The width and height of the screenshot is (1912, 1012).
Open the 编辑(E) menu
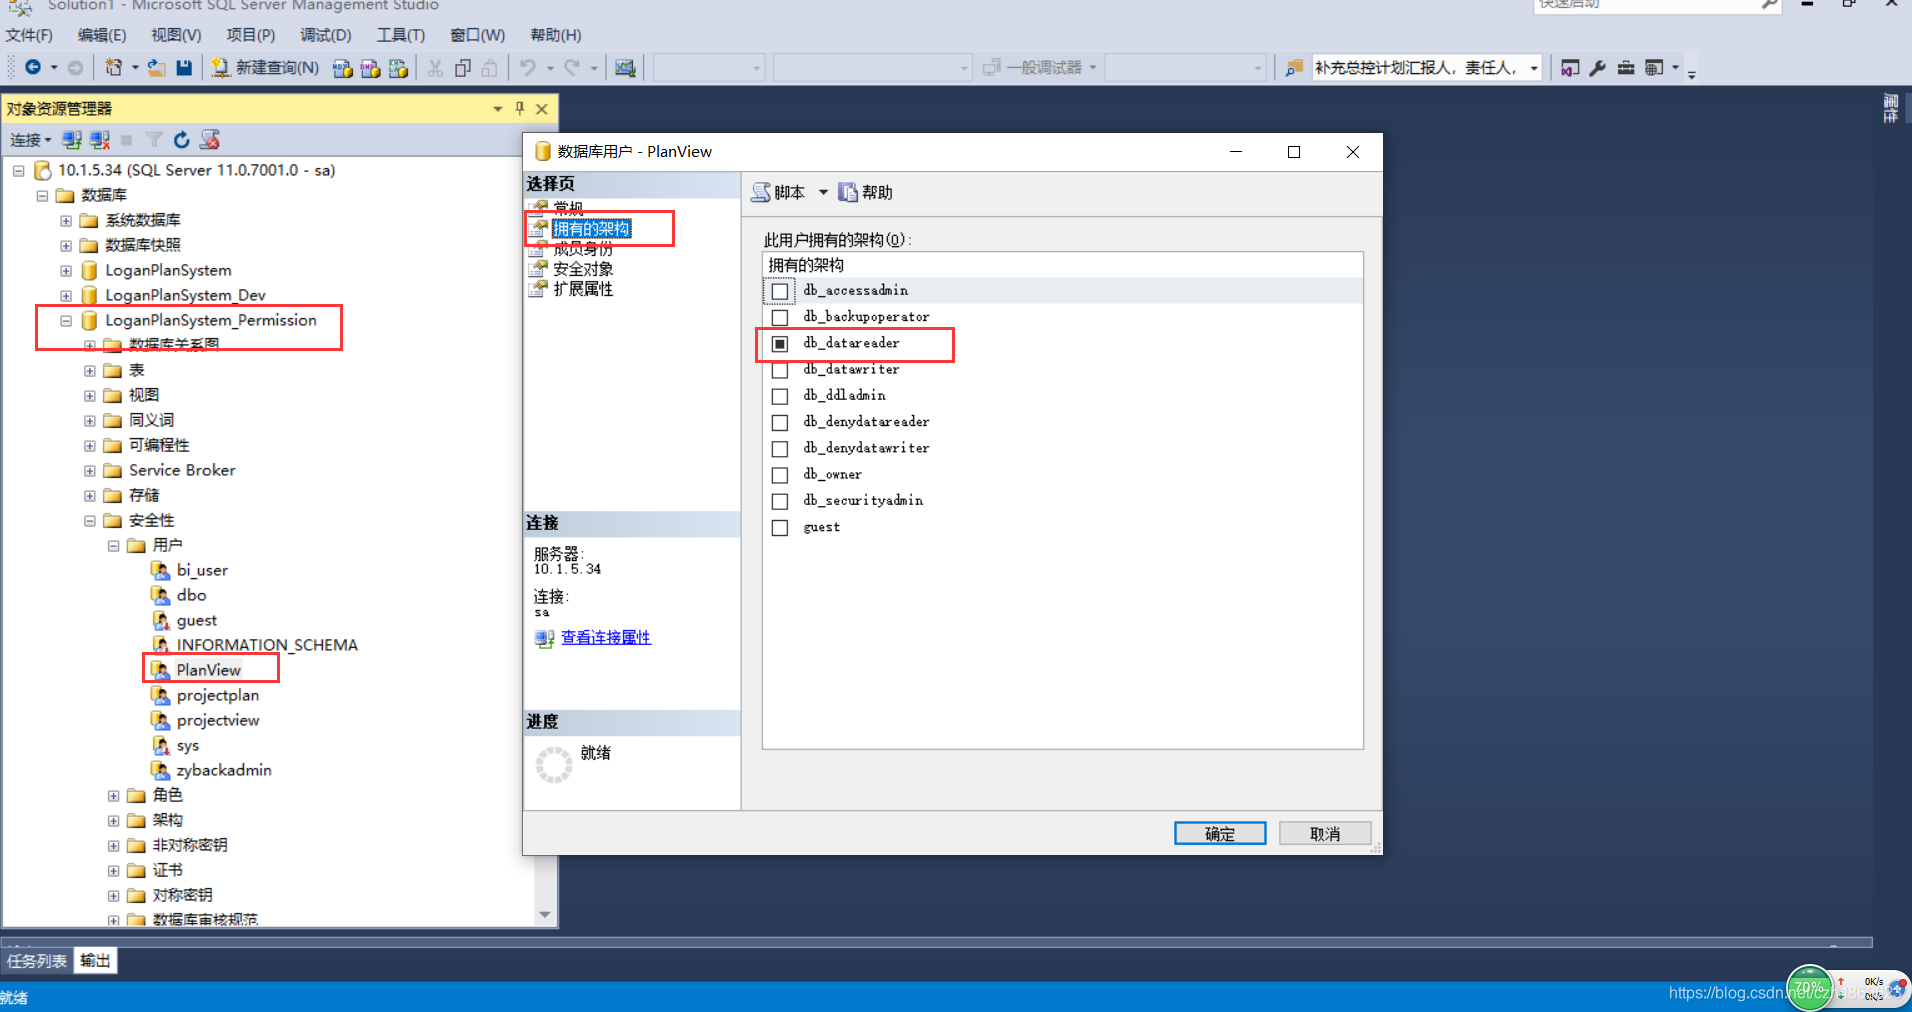pyautogui.click(x=102, y=35)
